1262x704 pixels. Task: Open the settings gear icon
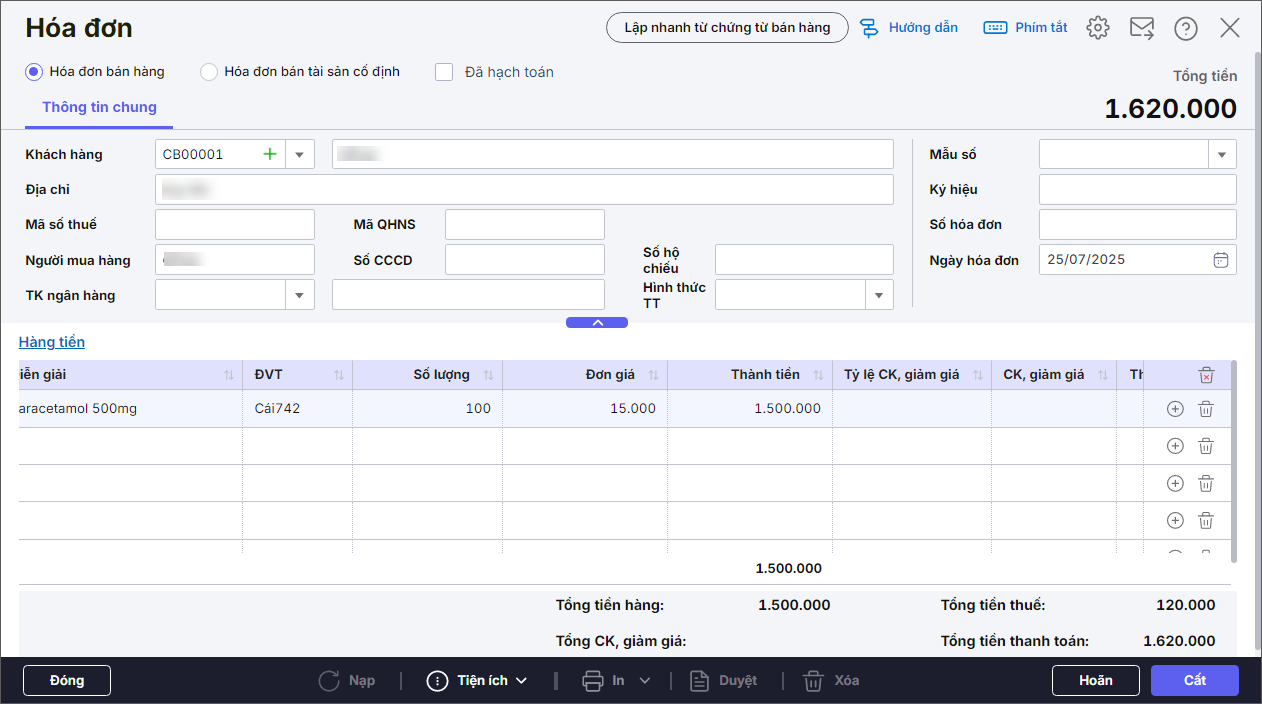(x=1098, y=28)
